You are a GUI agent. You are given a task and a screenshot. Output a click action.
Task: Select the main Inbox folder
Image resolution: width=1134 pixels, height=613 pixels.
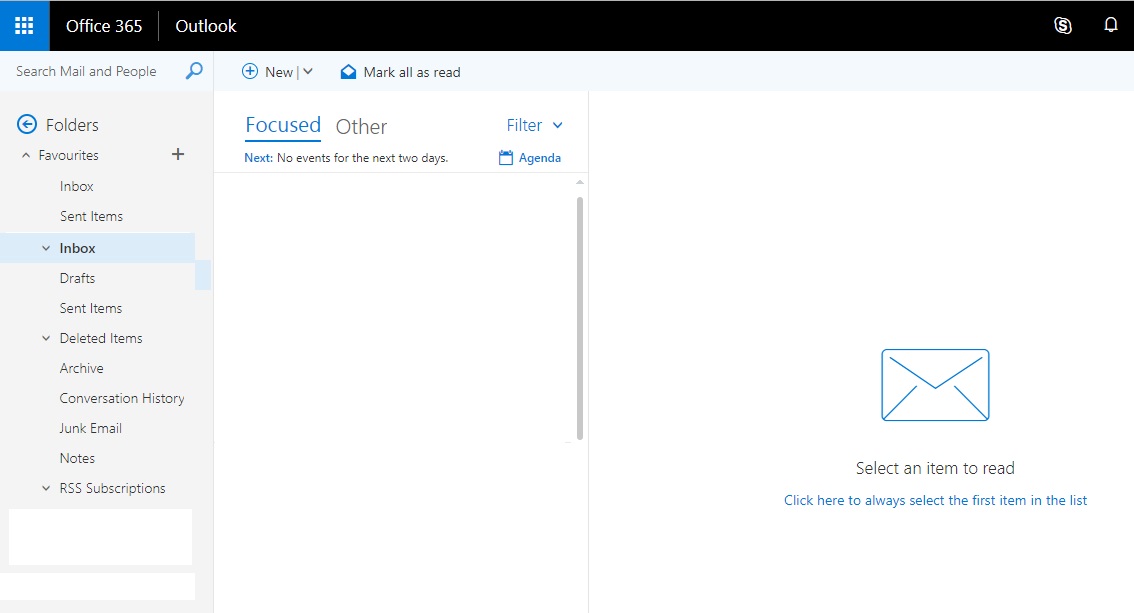pos(77,248)
